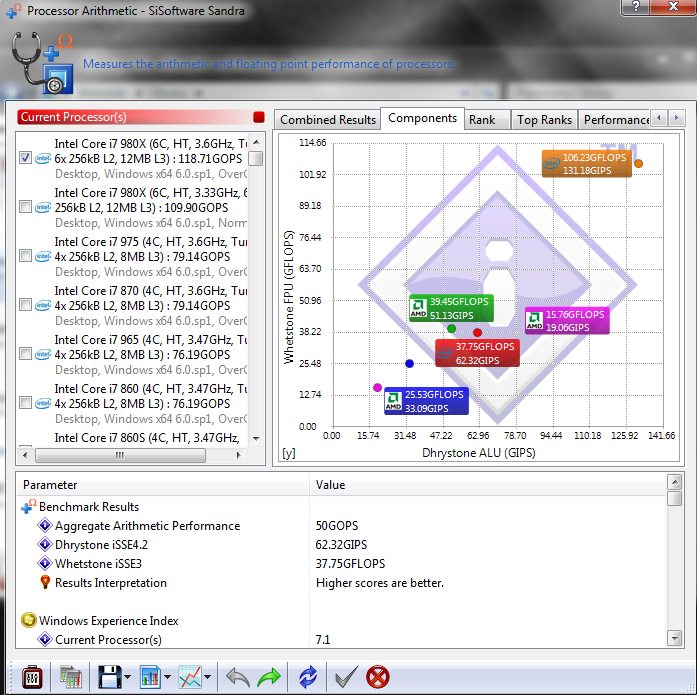Click the hardware comparison chart icon
This screenshot has width=697, height=695.
coord(71,678)
